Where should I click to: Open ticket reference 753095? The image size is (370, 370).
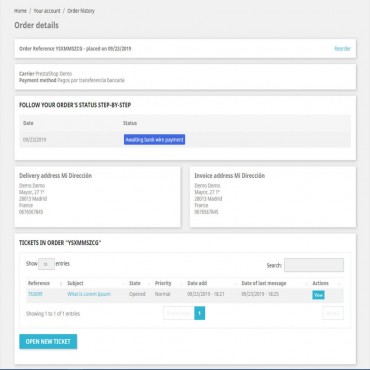pyautogui.click(x=35, y=294)
